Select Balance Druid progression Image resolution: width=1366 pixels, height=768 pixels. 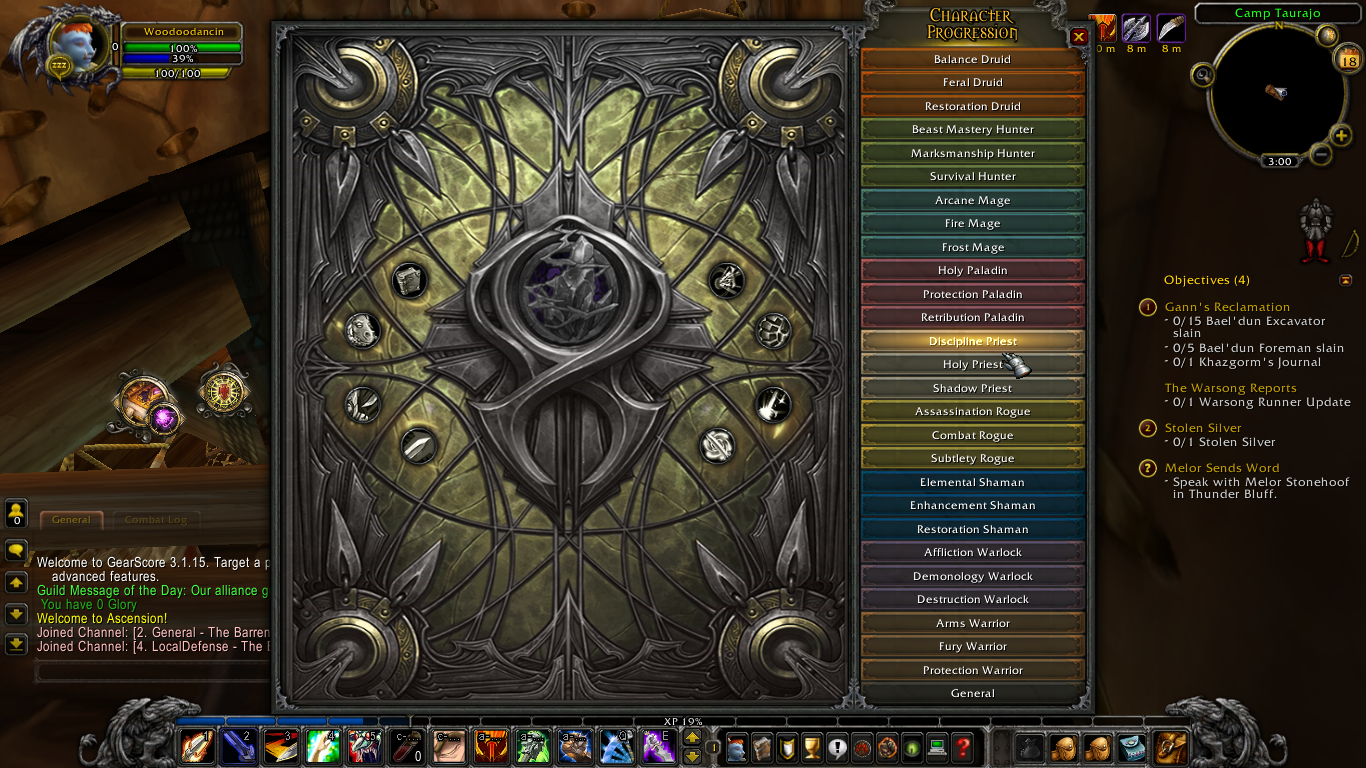pyautogui.click(x=973, y=59)
